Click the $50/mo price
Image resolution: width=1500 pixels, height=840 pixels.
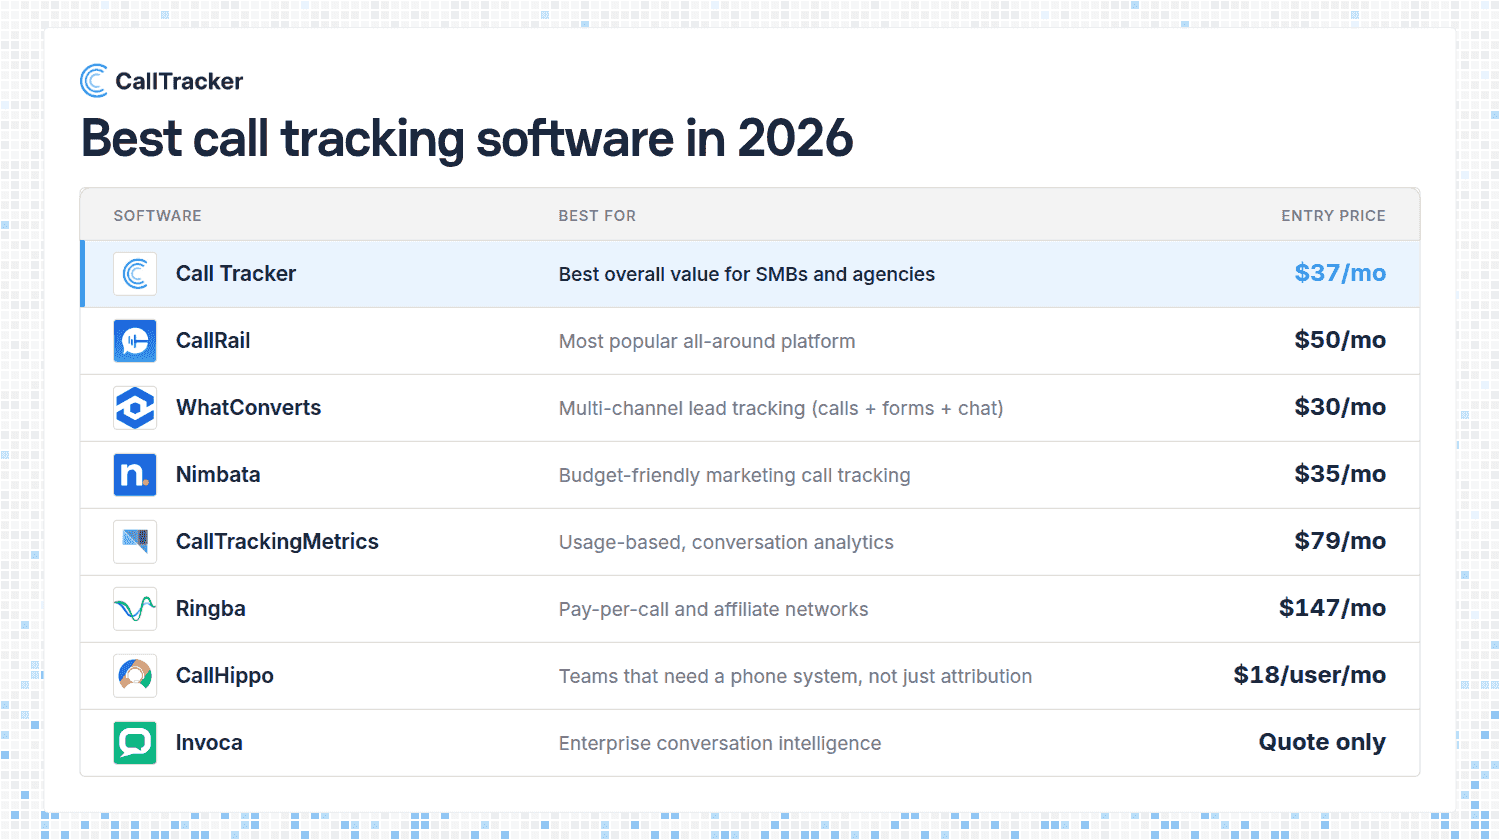click(1340, 340)
